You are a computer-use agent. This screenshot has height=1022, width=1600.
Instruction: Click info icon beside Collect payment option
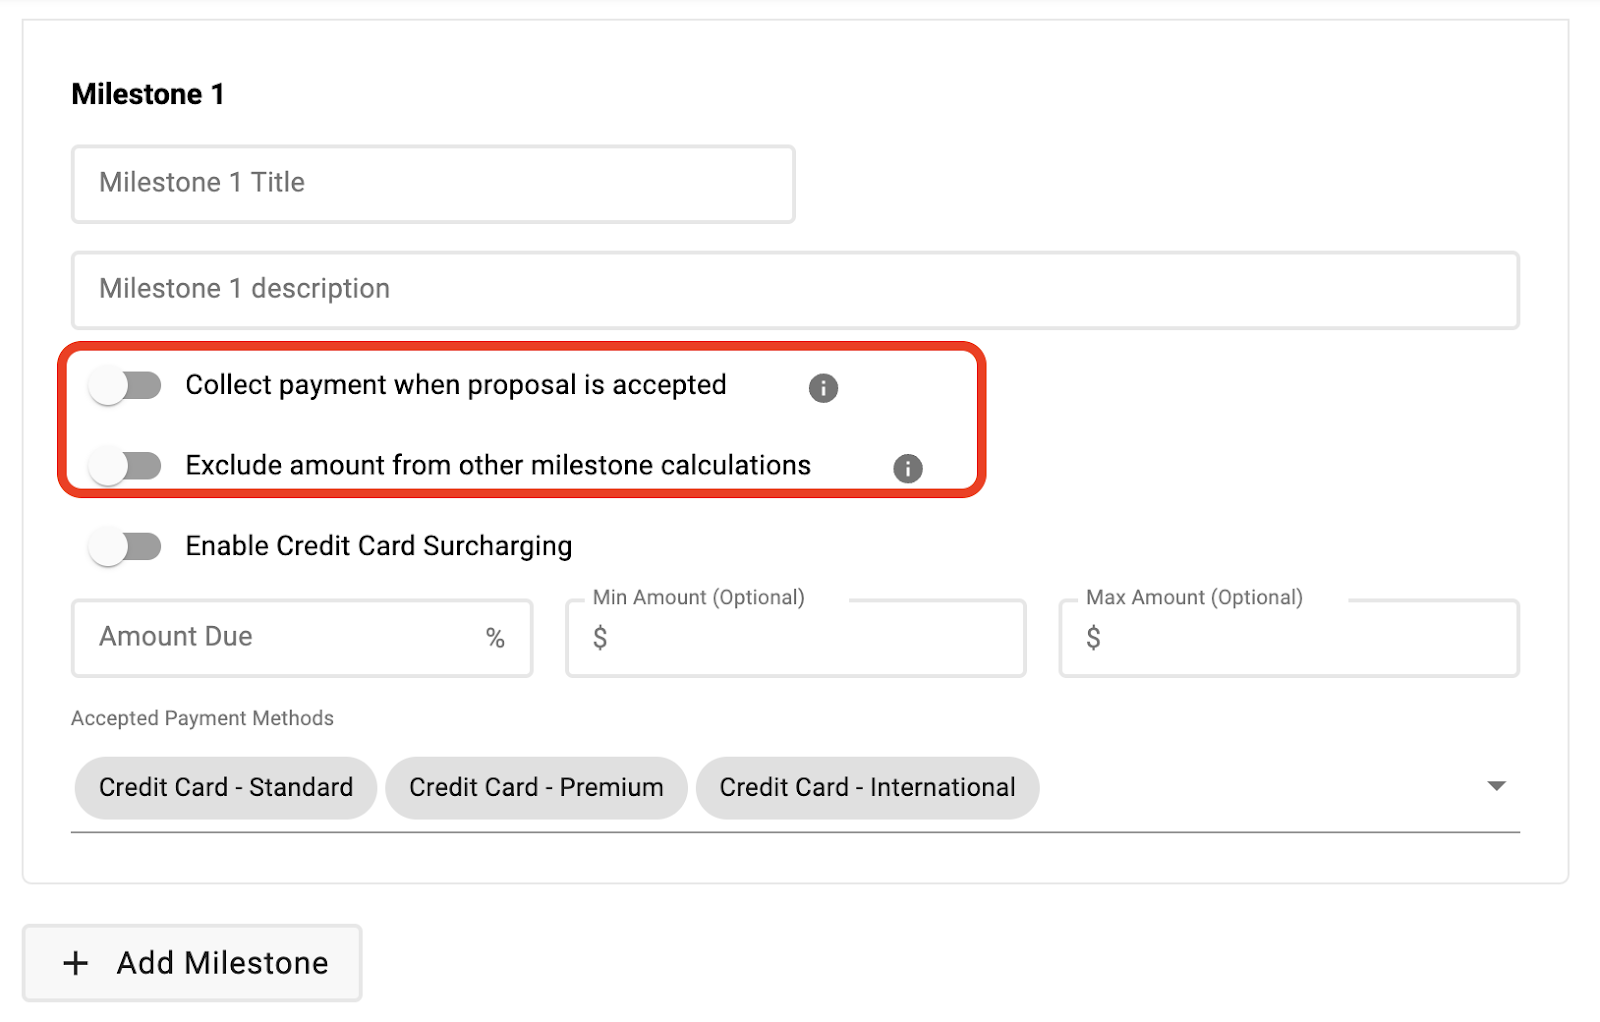tap(823, 388)
